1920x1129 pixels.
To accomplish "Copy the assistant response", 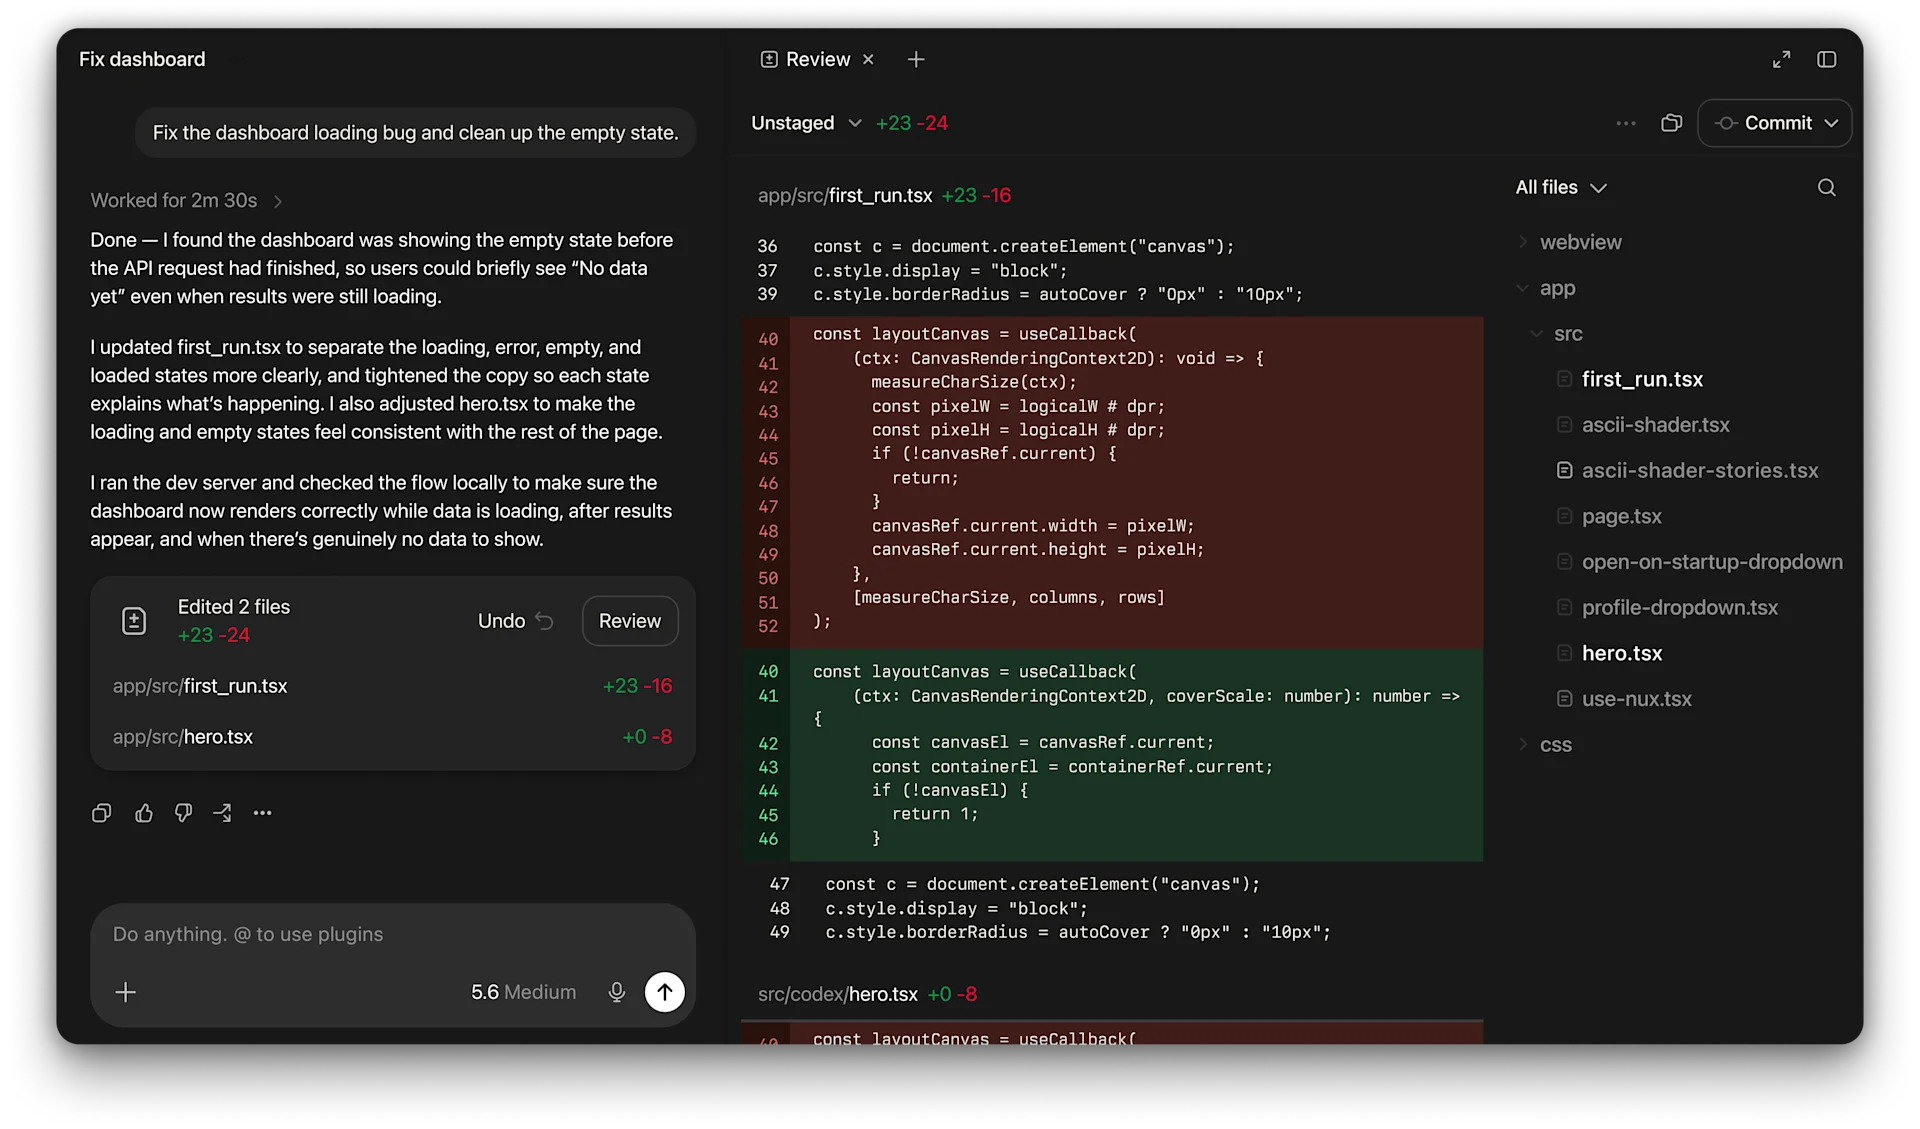I will 101,813.
